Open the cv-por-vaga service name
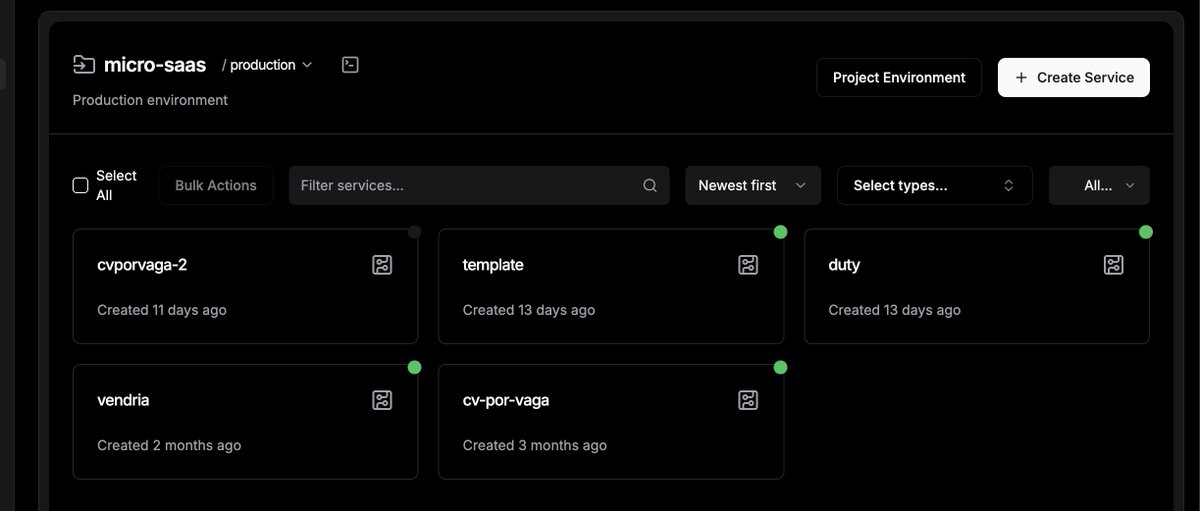Viewport: 1200px width, 511px height. click(x=506, y=400)
